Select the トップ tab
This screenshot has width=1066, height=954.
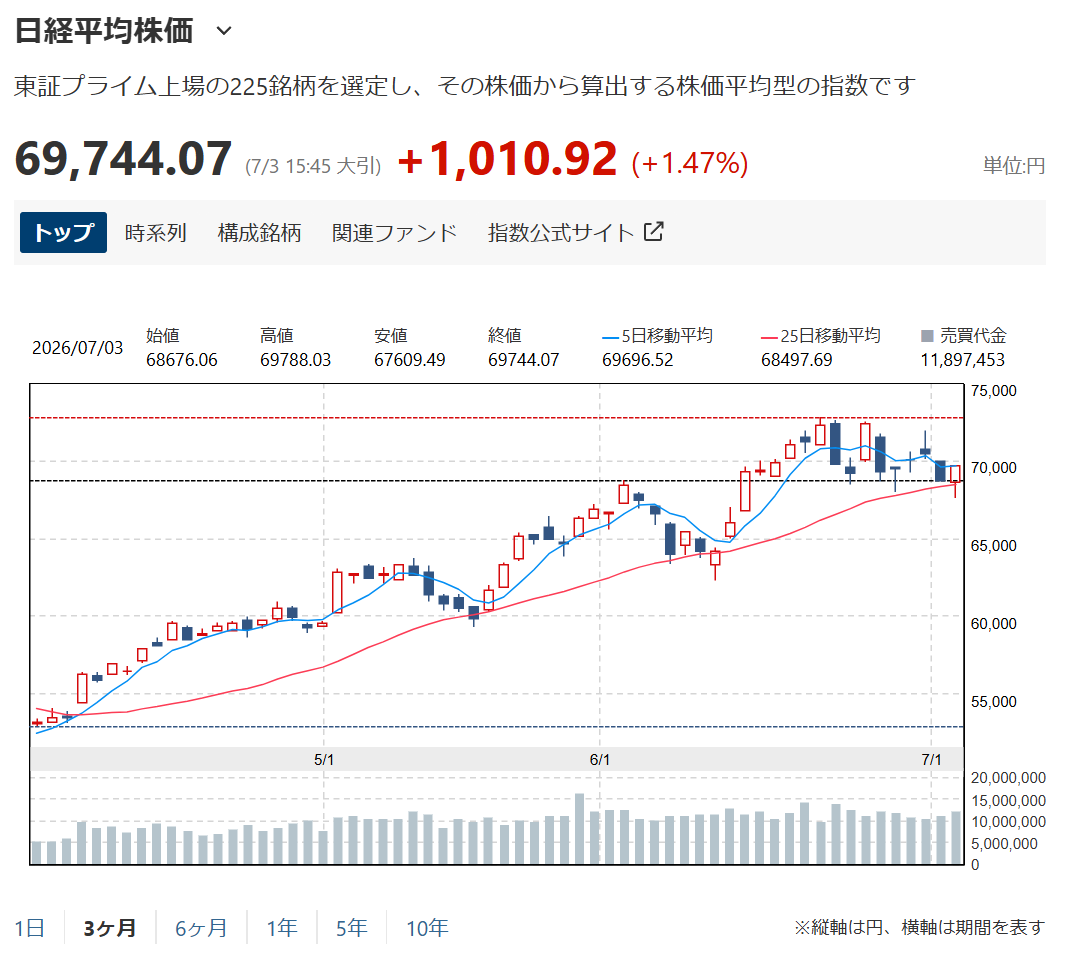click(x=63, y=233)
